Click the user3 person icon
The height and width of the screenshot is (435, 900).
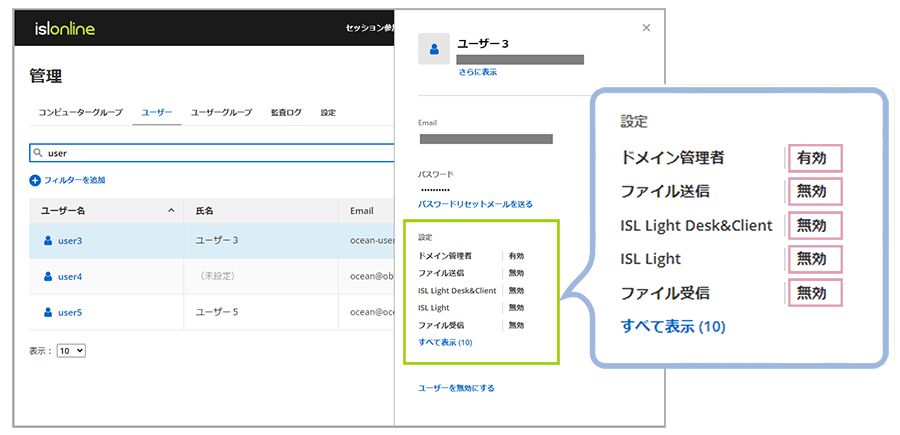[x=48, y=241]
